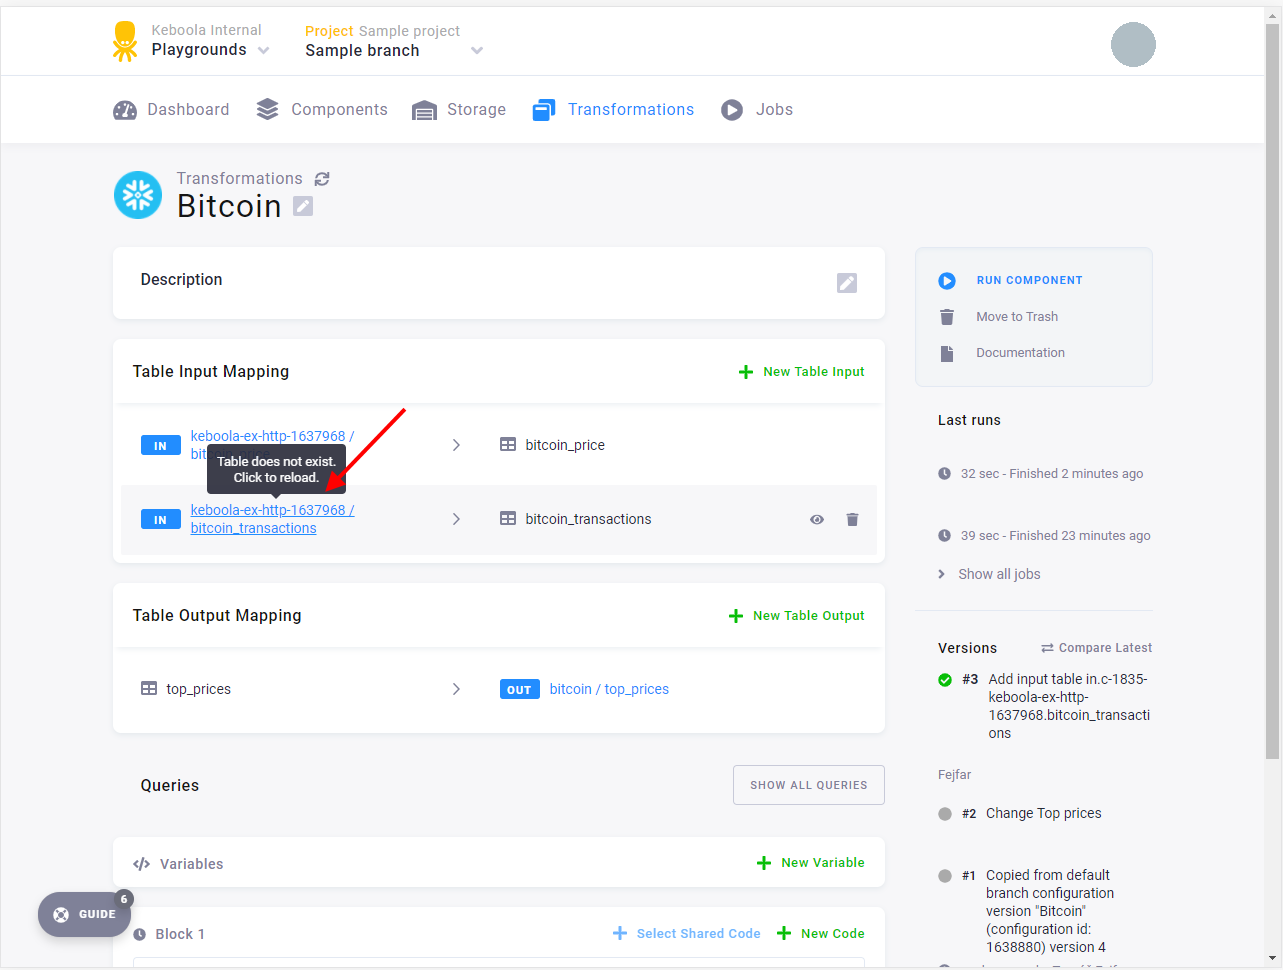Edit the Description with pencil icon

pyautogui.click(x=847, y=283)
